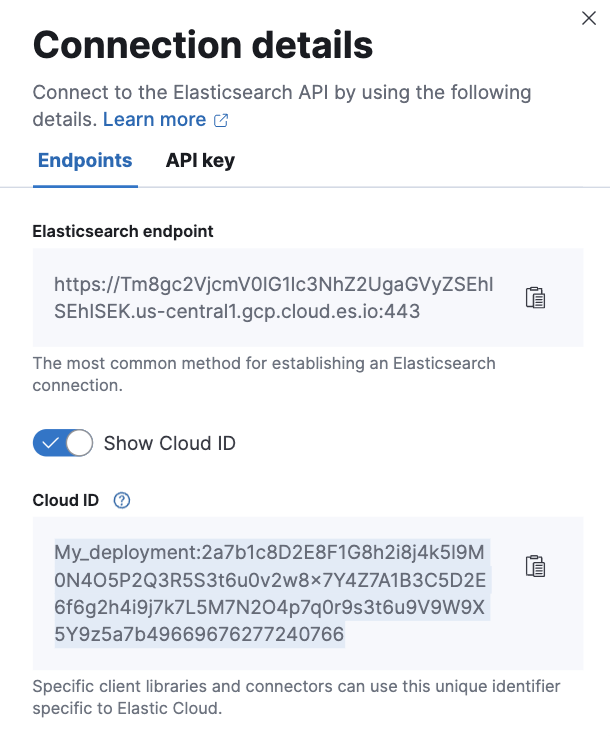Close the Connection details panel

(x=588, y=18)
